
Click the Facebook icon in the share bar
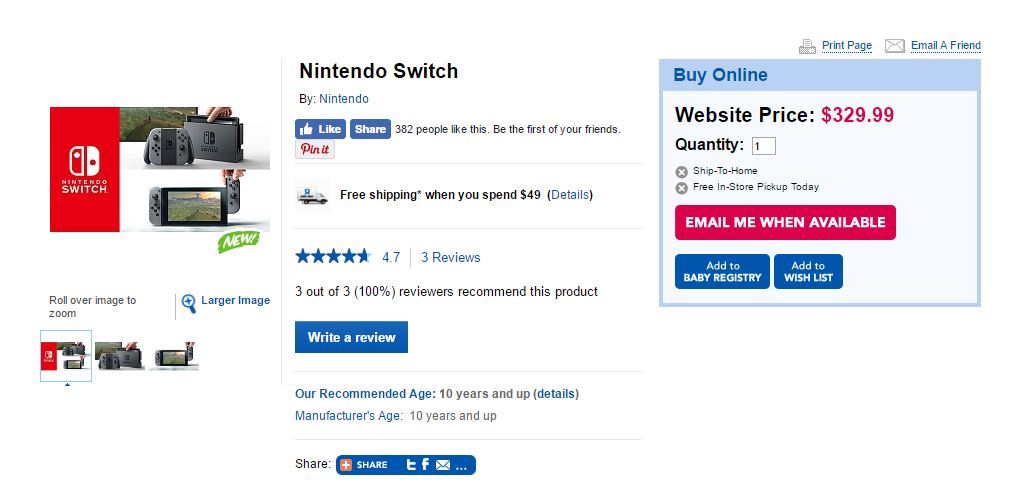[x=425, y=465]
